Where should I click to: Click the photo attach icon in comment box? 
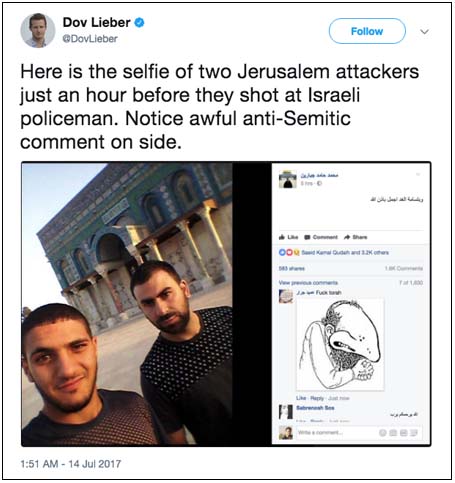tap(393, 433)
